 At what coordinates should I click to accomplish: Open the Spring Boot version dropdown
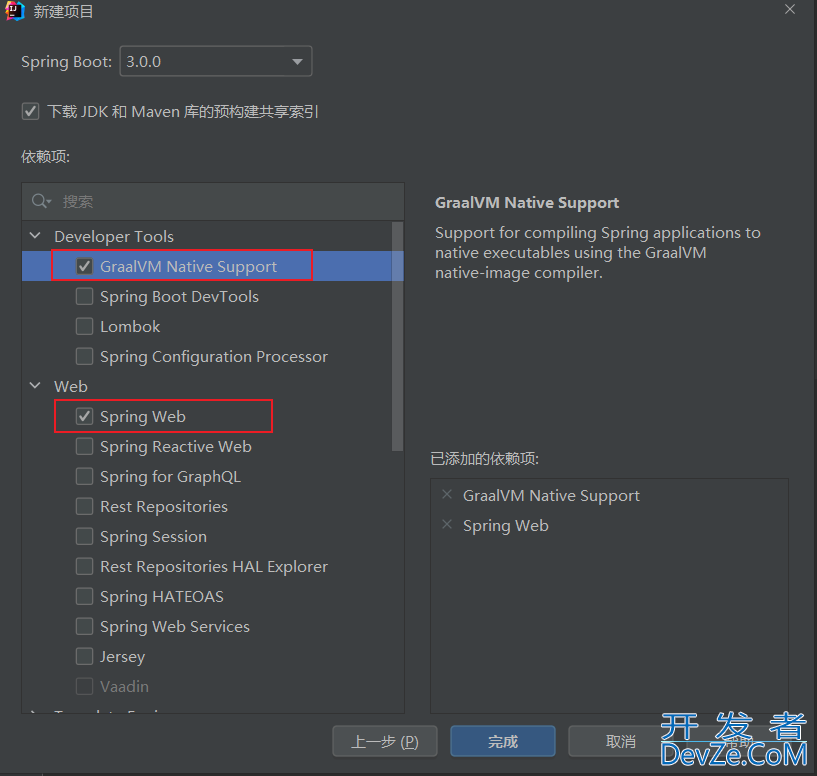click(216, 61)
